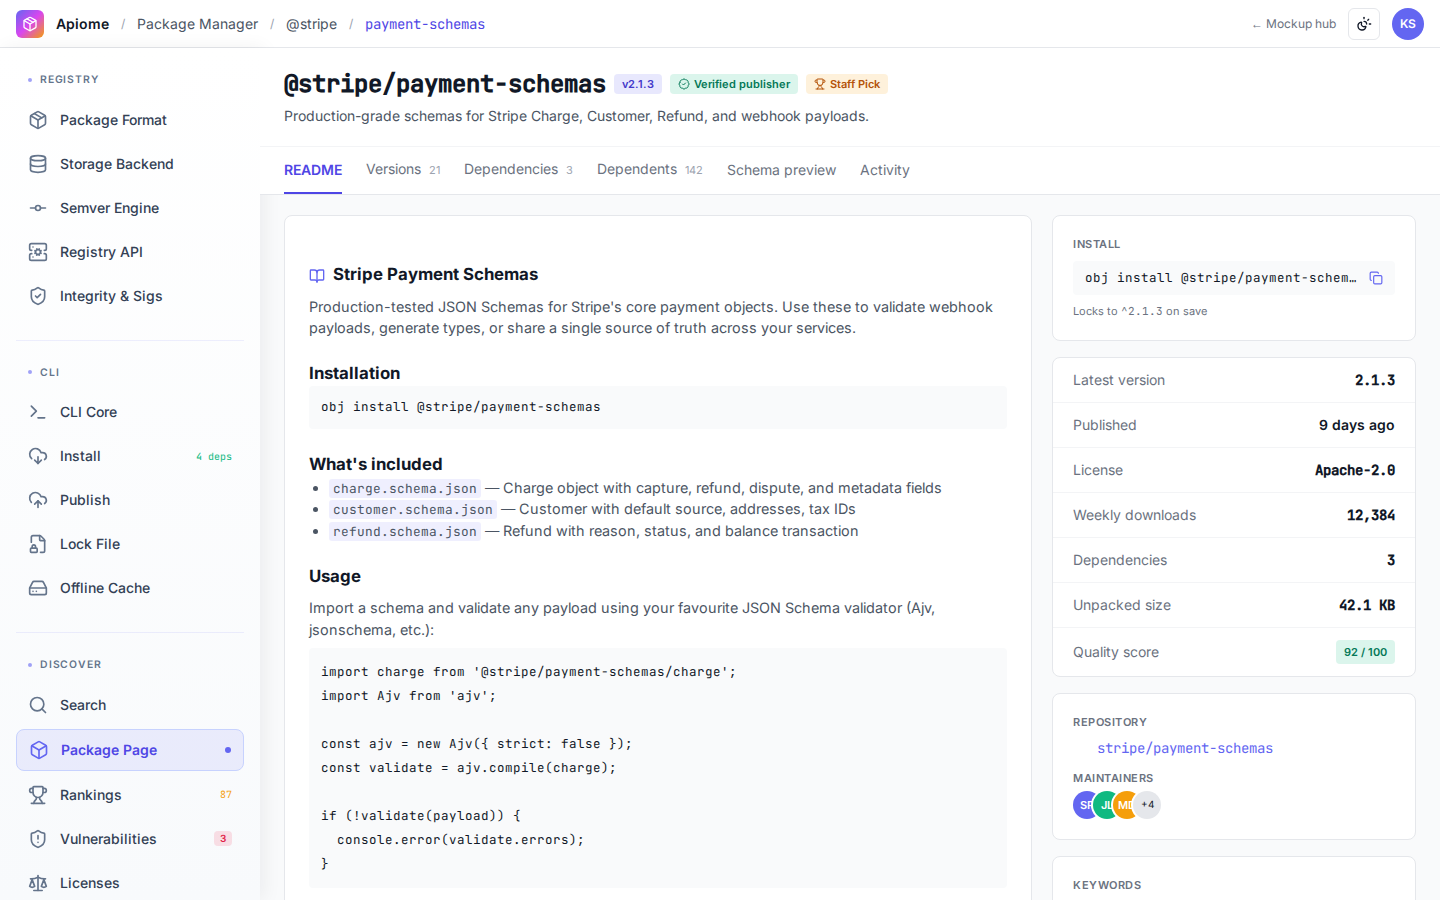Open the KS user avatar menu

point(1408,24)
